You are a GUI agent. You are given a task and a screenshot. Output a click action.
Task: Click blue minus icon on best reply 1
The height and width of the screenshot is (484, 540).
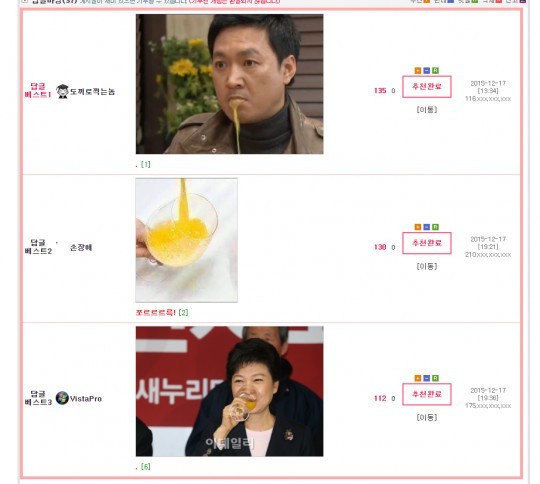426,71
